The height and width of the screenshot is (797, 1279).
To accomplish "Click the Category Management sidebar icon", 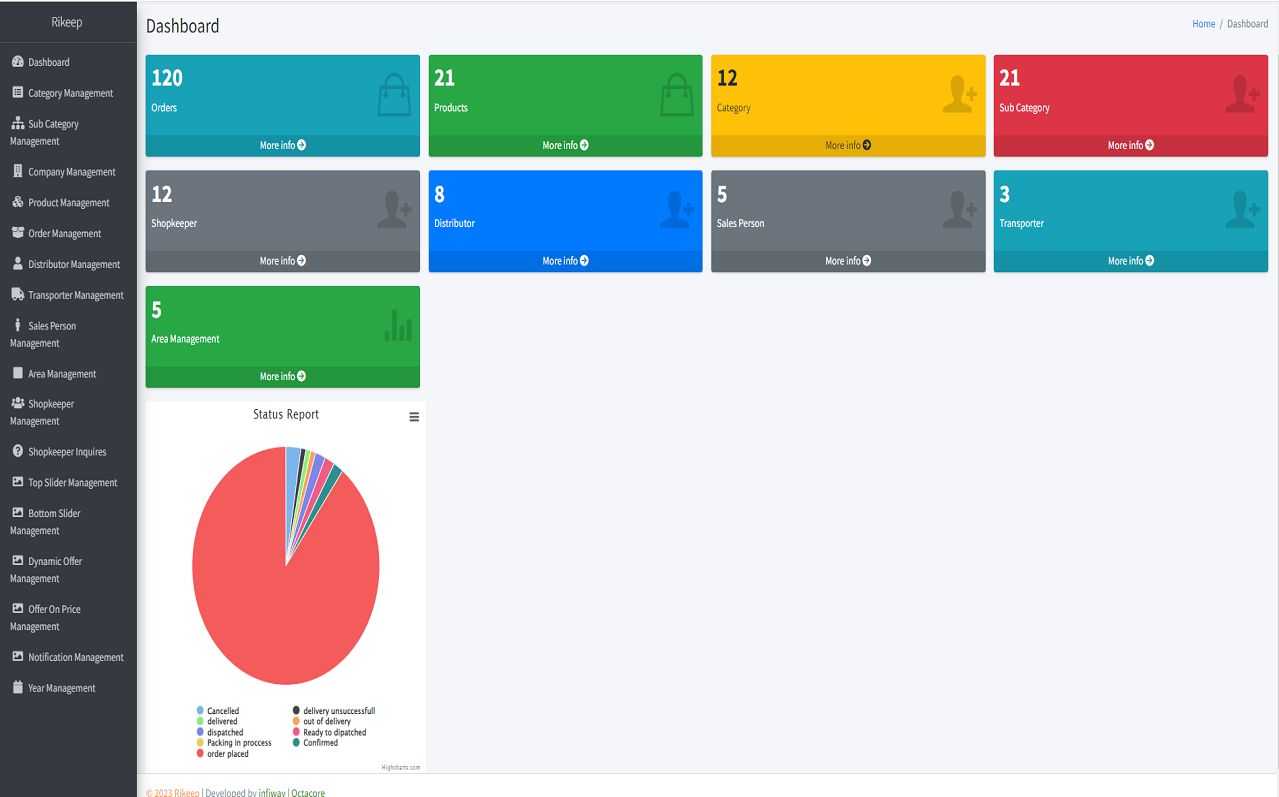I will coord(16,92).
